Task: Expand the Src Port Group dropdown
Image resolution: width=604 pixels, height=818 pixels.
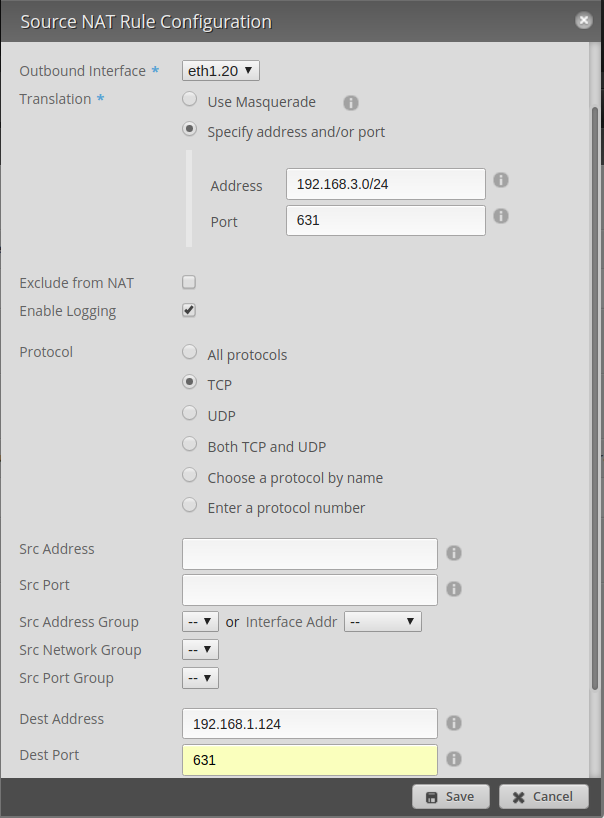Action: point(200,678)
